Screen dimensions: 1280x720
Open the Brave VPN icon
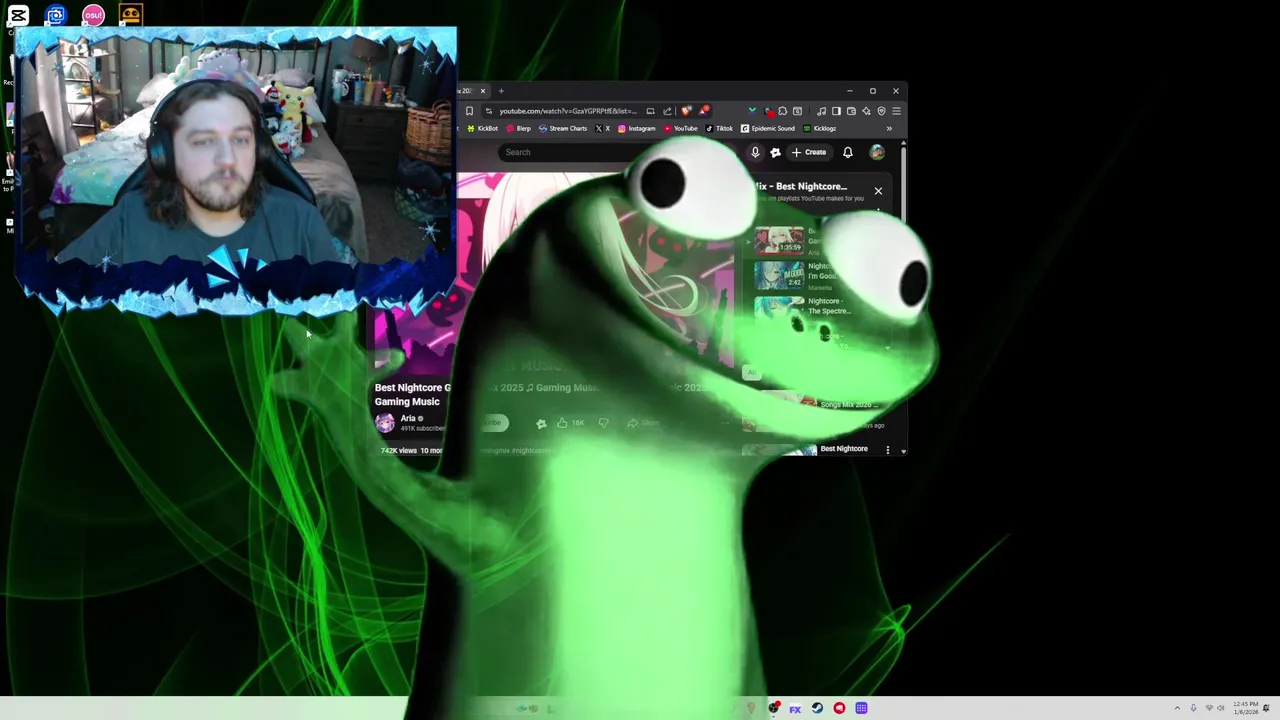881,111
